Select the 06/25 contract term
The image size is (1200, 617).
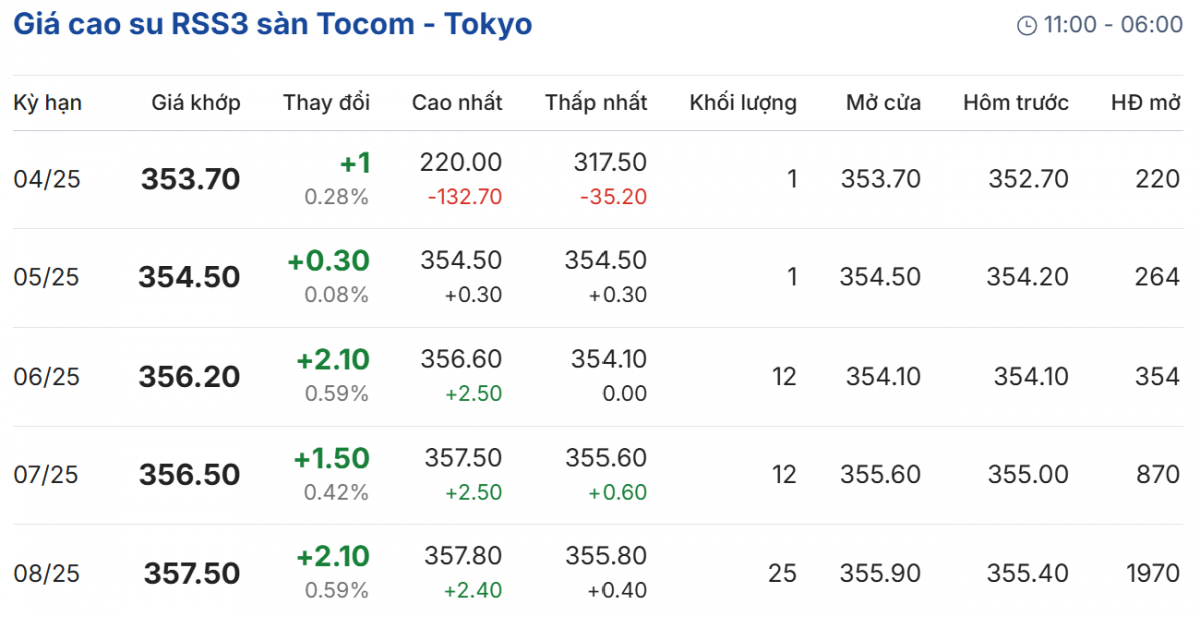46,377
